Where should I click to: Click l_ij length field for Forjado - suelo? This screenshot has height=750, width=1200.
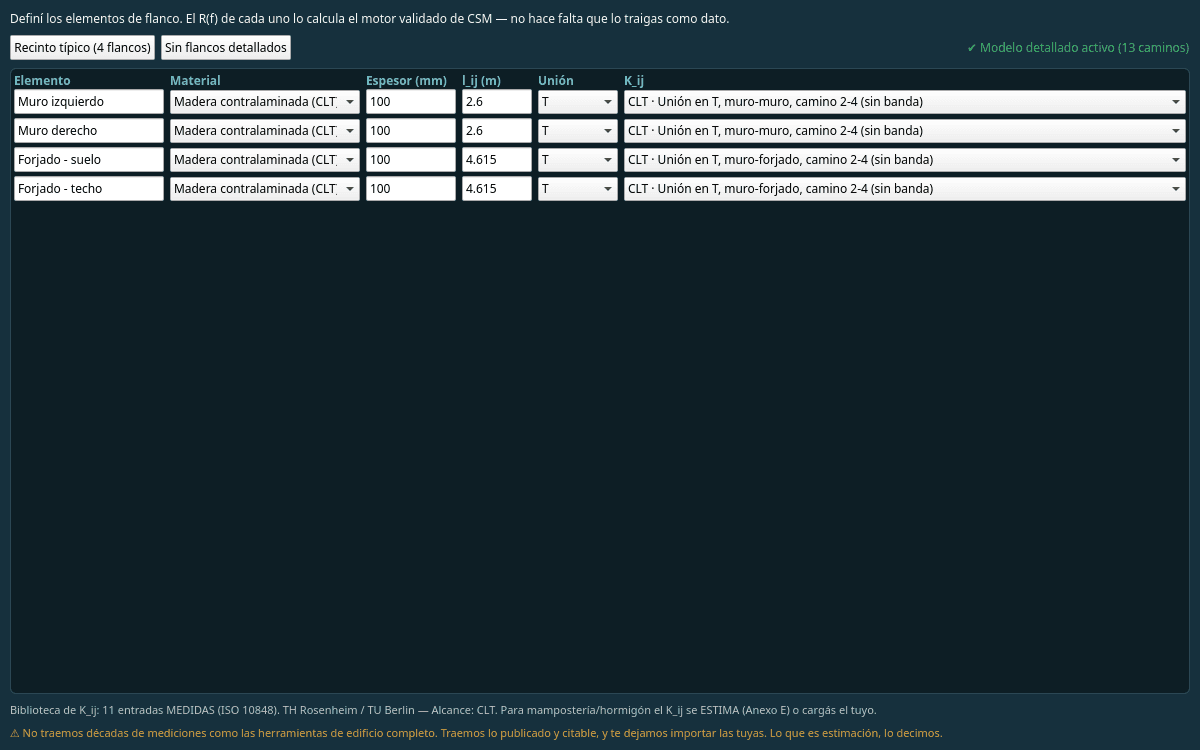click(x=497, y=159)
